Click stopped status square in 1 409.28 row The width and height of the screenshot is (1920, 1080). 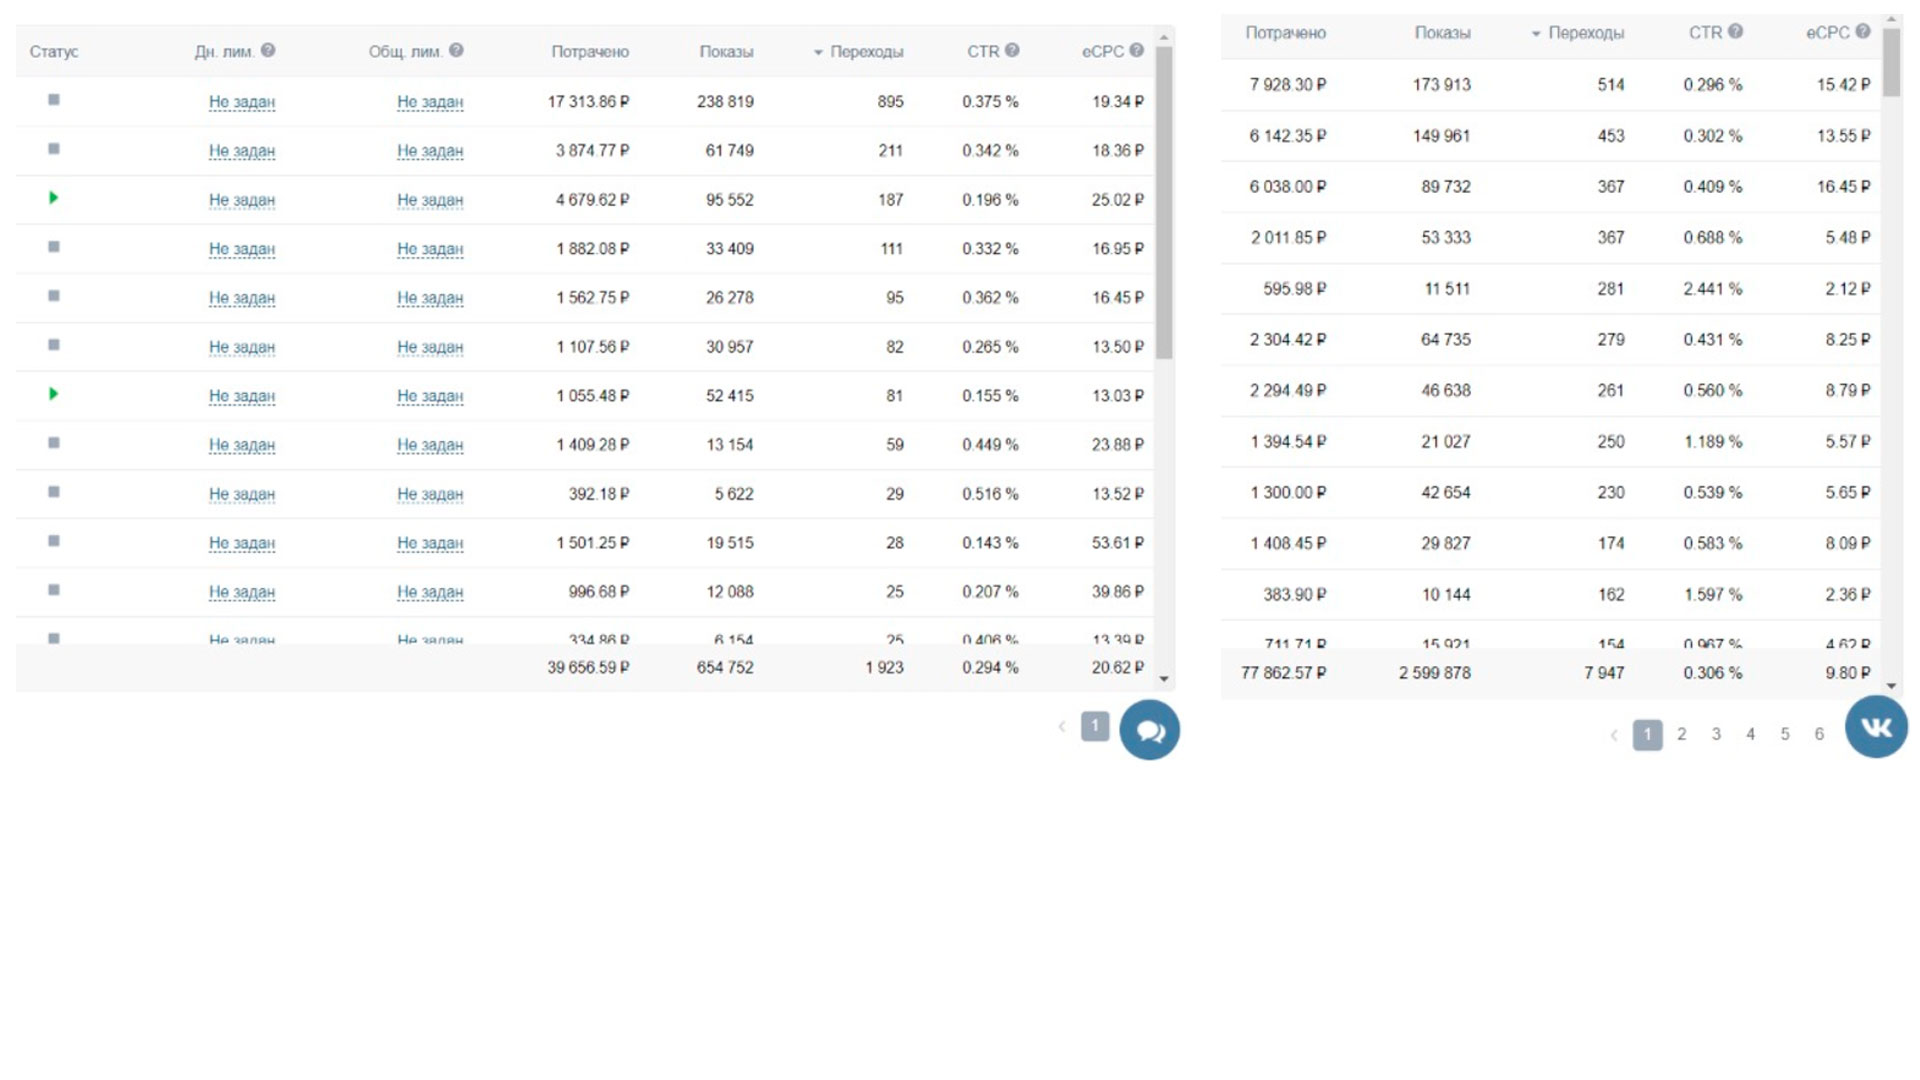(54, 443)
